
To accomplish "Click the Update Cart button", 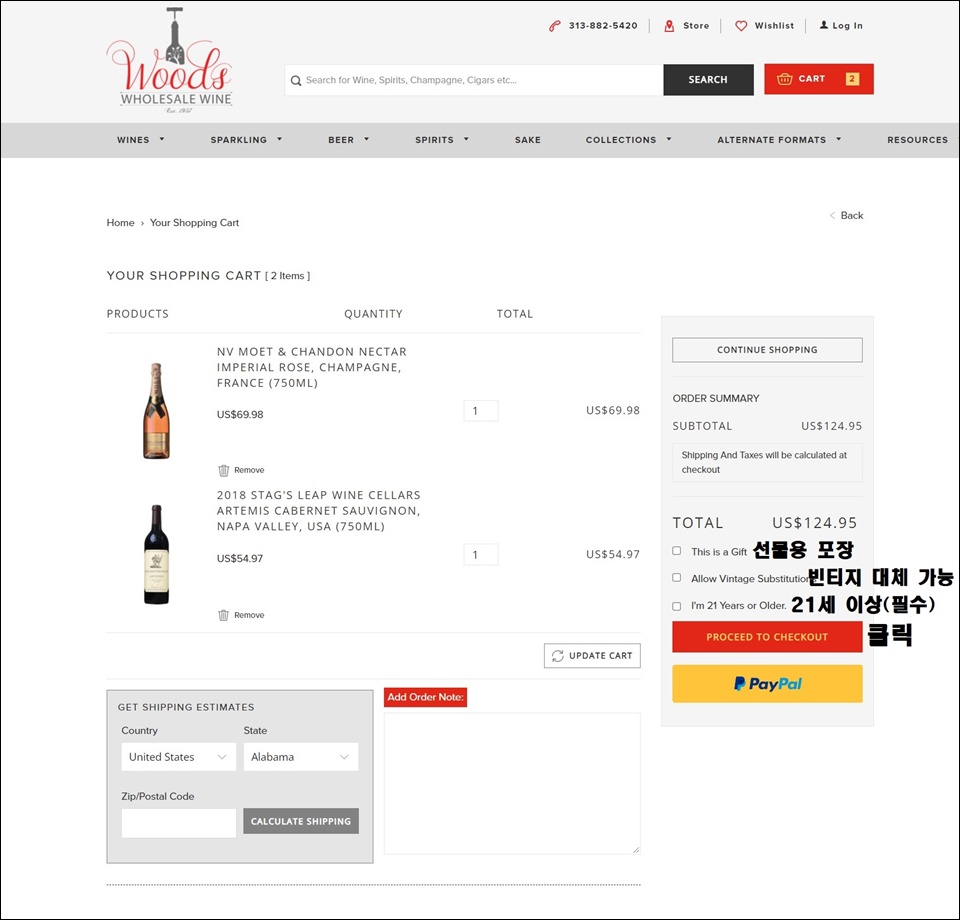I will click(x=592, y=656).
